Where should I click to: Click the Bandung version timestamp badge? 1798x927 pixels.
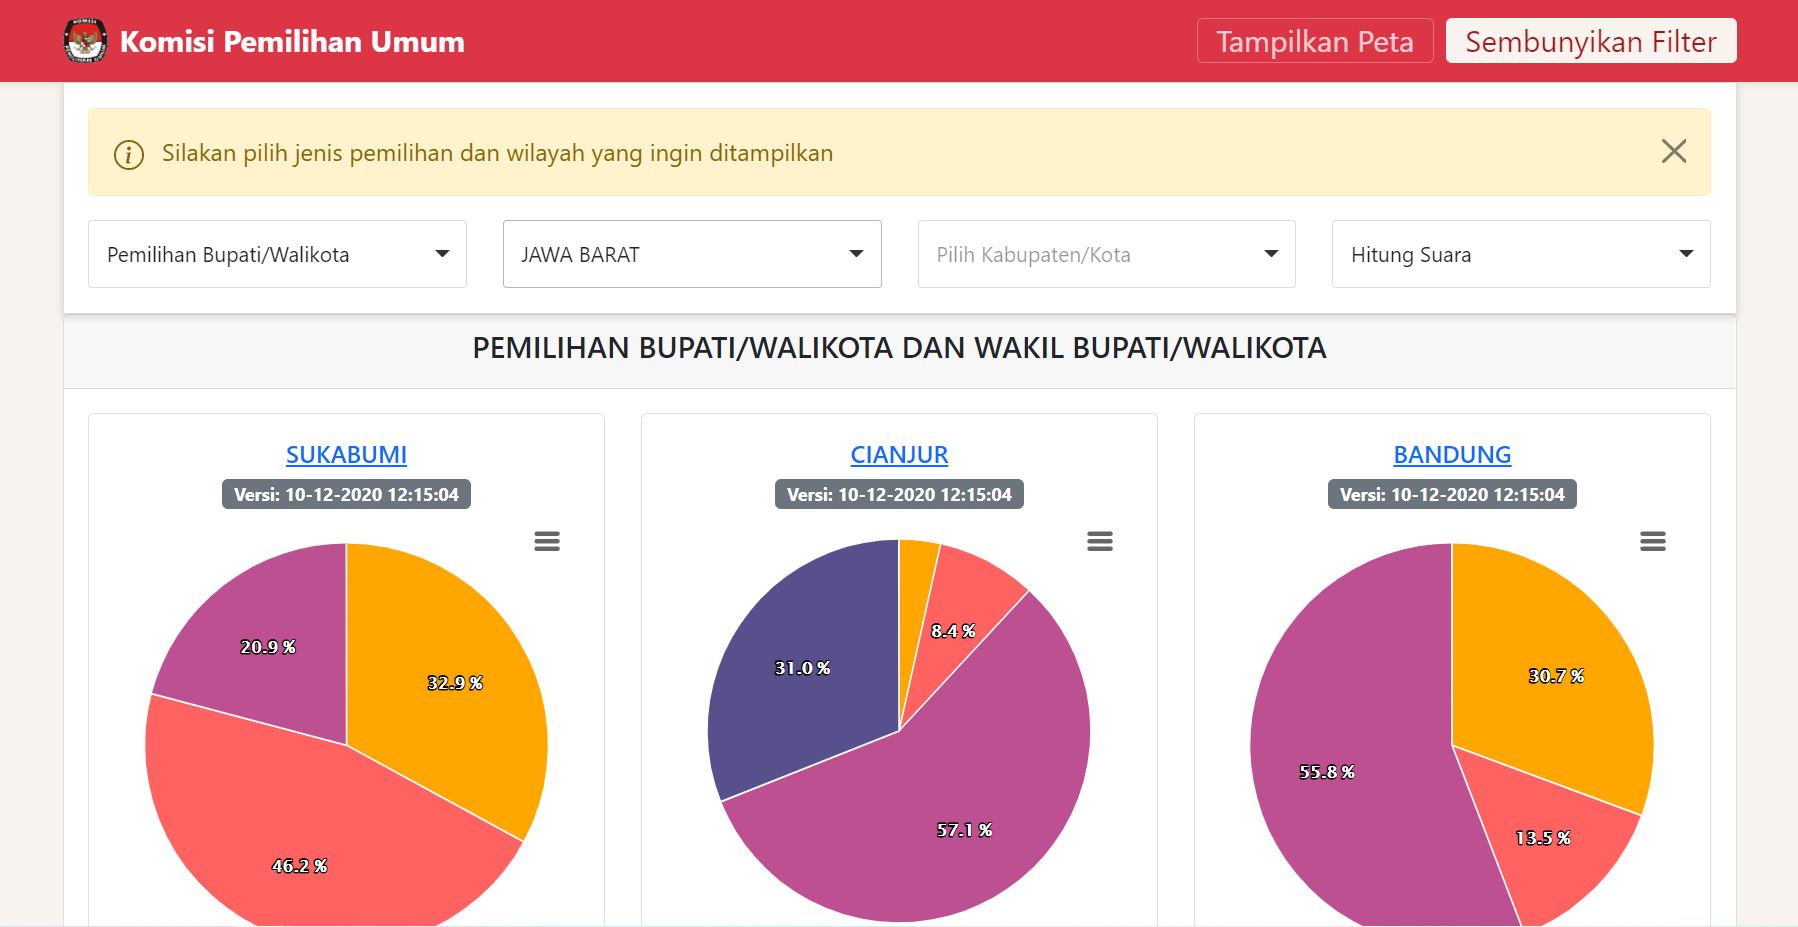[1452, 494]
